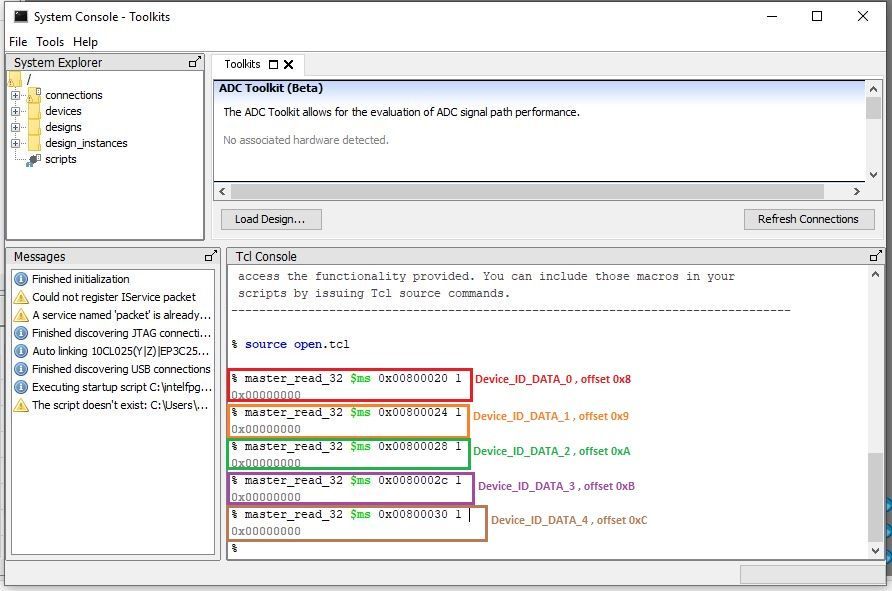Close the Toolkits tab
The width and height of the screenshot is (892, 591).
288,64
